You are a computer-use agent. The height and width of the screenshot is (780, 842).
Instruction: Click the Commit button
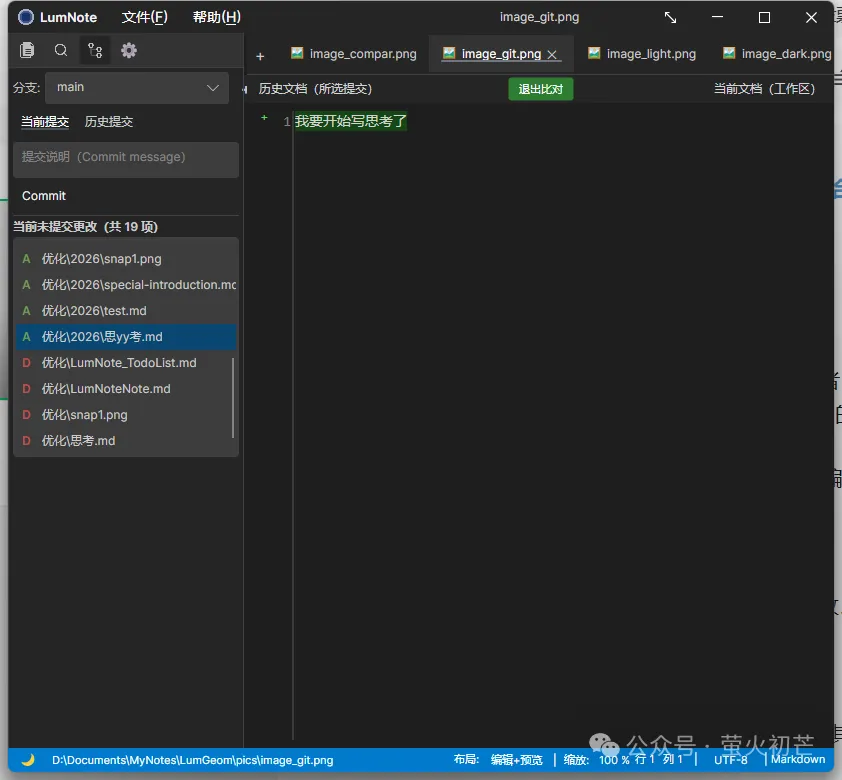[x=44, y=196]
